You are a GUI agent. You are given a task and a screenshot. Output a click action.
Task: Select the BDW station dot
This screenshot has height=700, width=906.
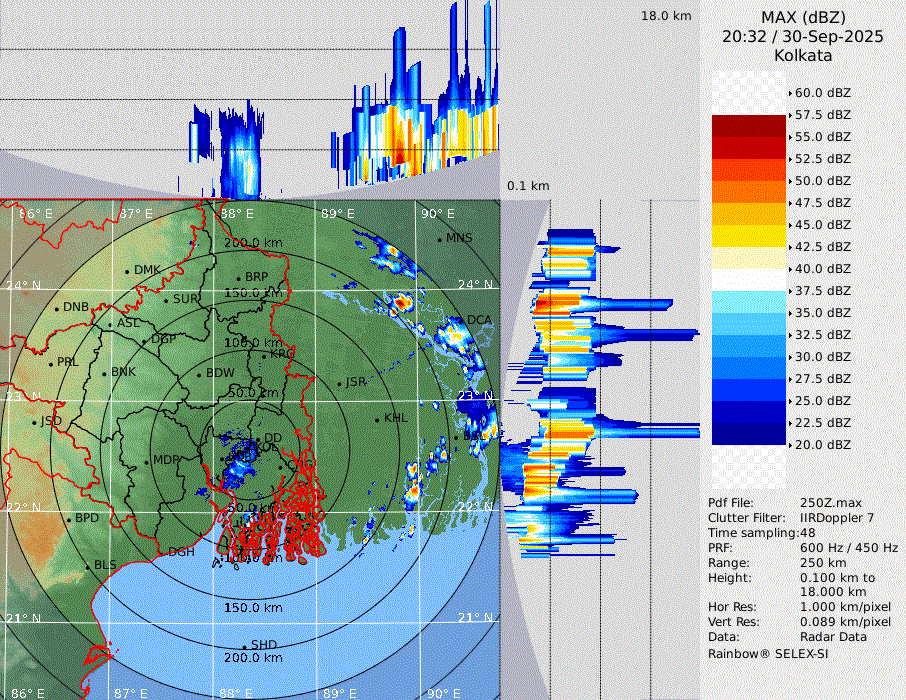pyautogui.click(x=199, y=374)
